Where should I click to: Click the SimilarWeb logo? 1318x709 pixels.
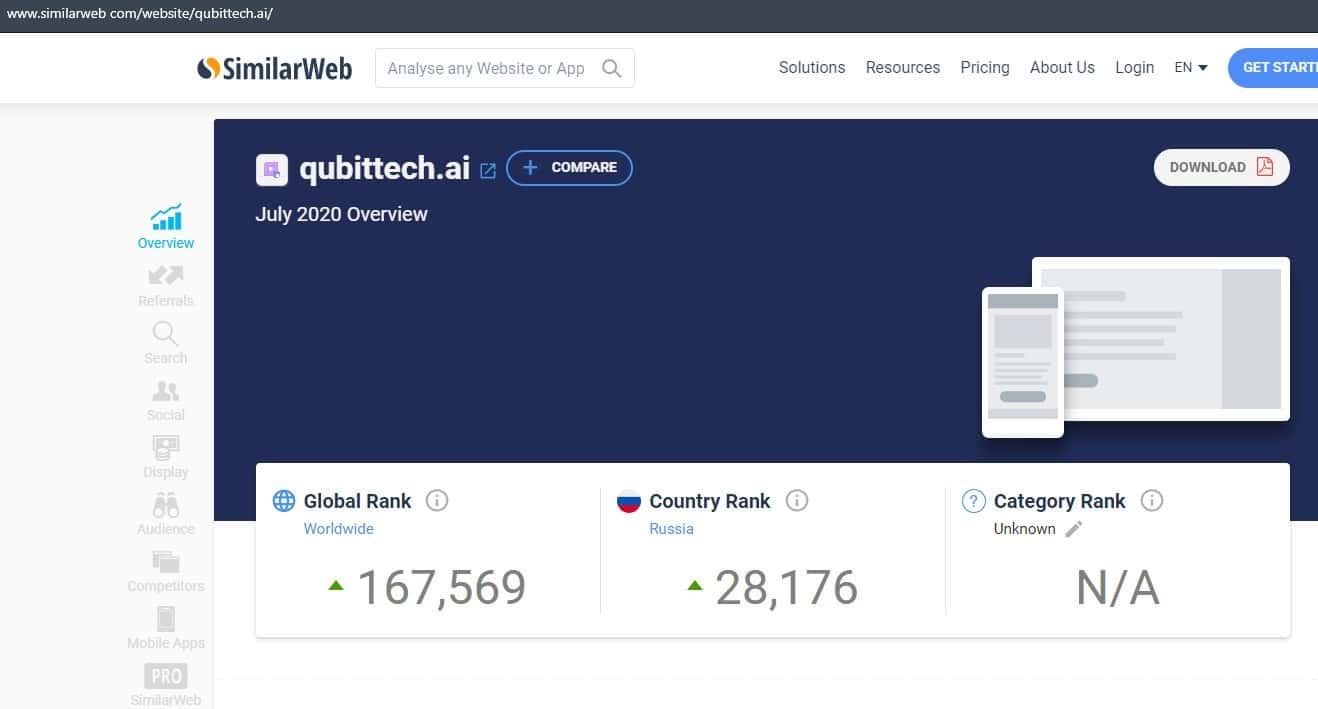pos(274,68)
